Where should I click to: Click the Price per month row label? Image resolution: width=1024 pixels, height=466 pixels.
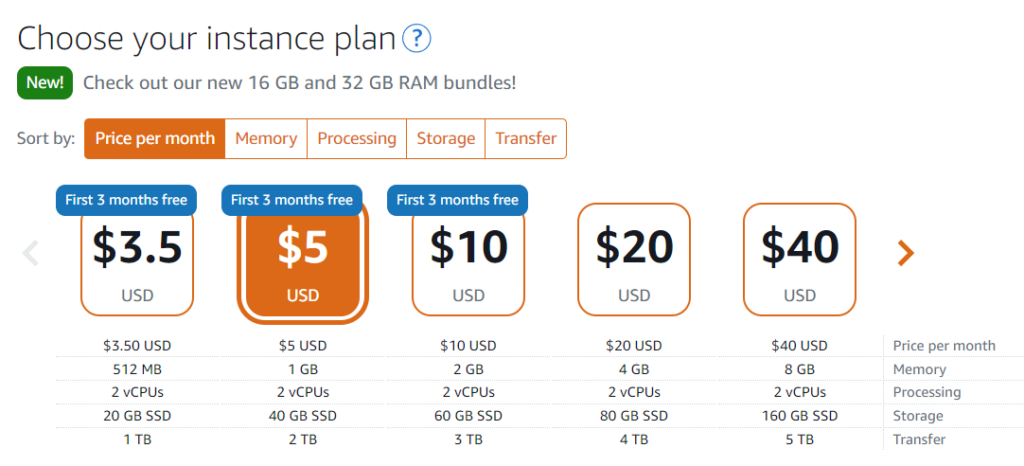pos(944,345)
